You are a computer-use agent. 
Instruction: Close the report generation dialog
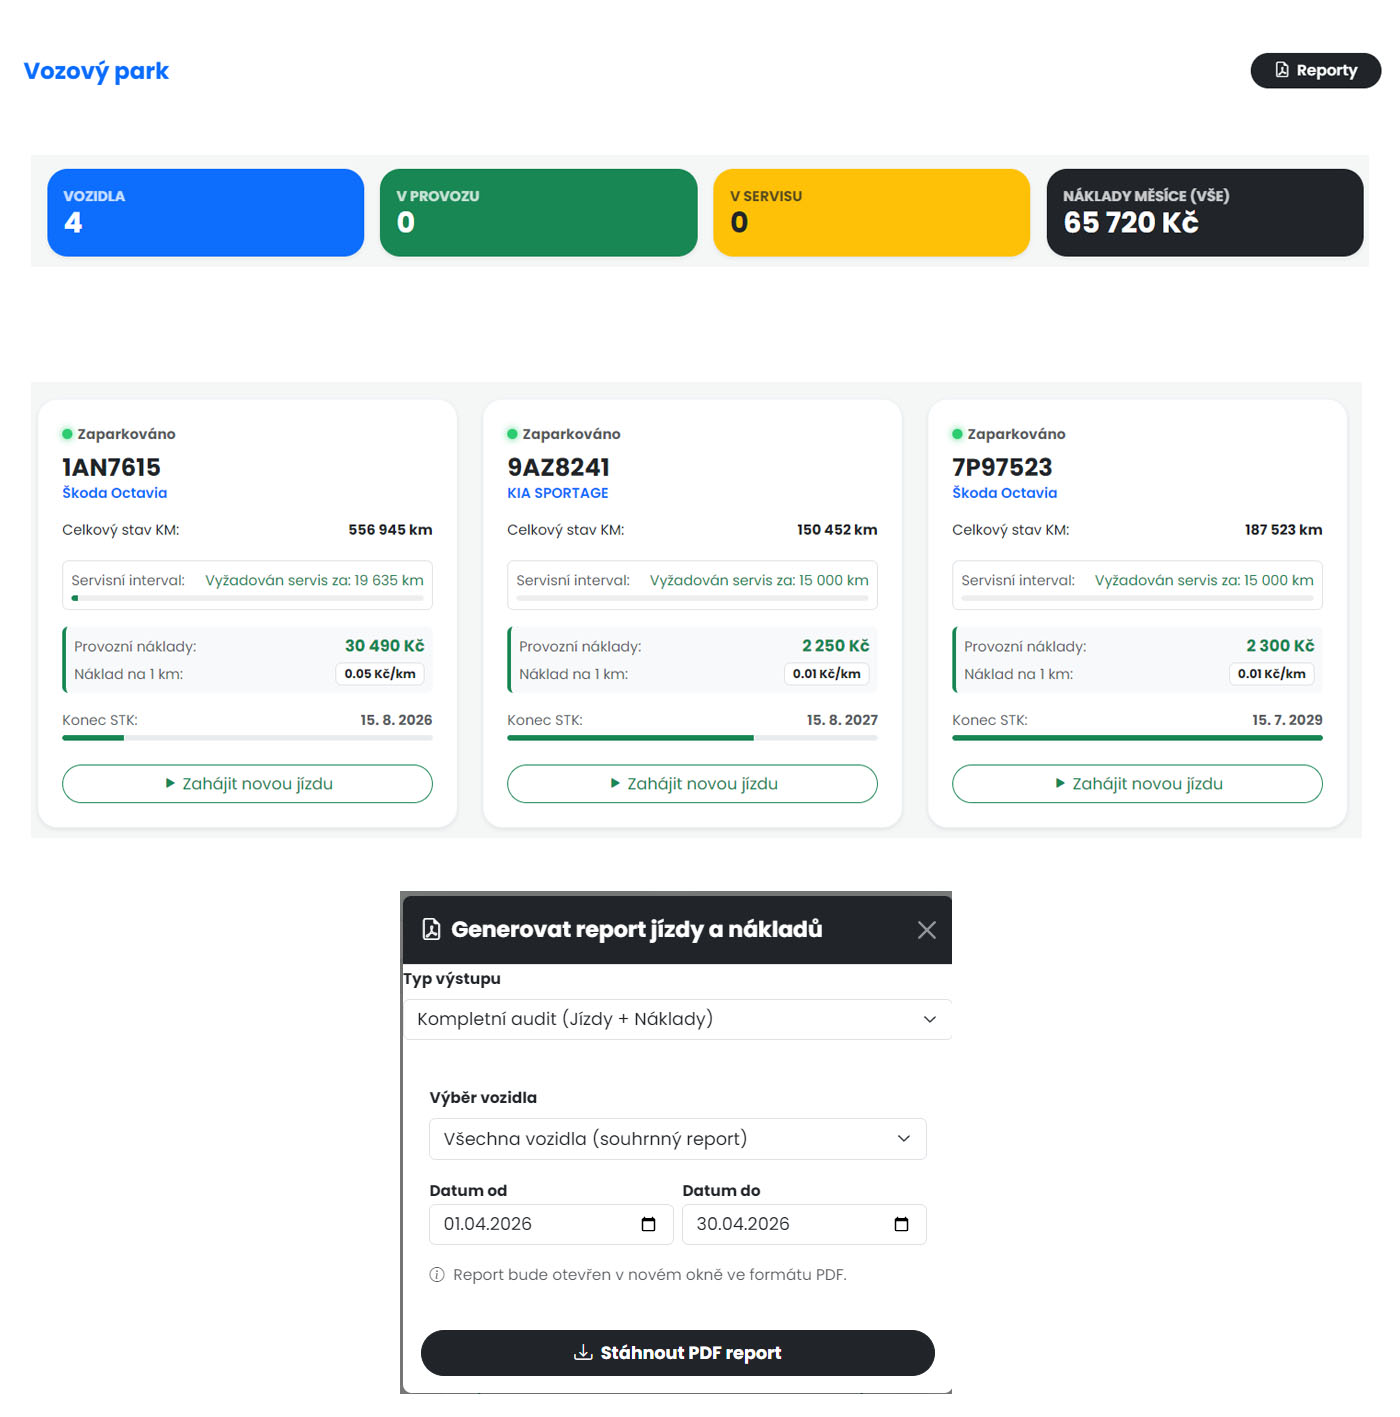coord(926,930)
